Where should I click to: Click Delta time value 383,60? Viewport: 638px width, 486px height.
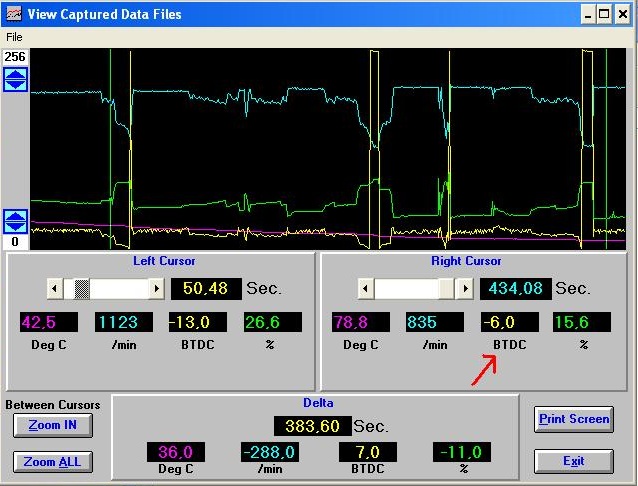click(x=312, y=426)
